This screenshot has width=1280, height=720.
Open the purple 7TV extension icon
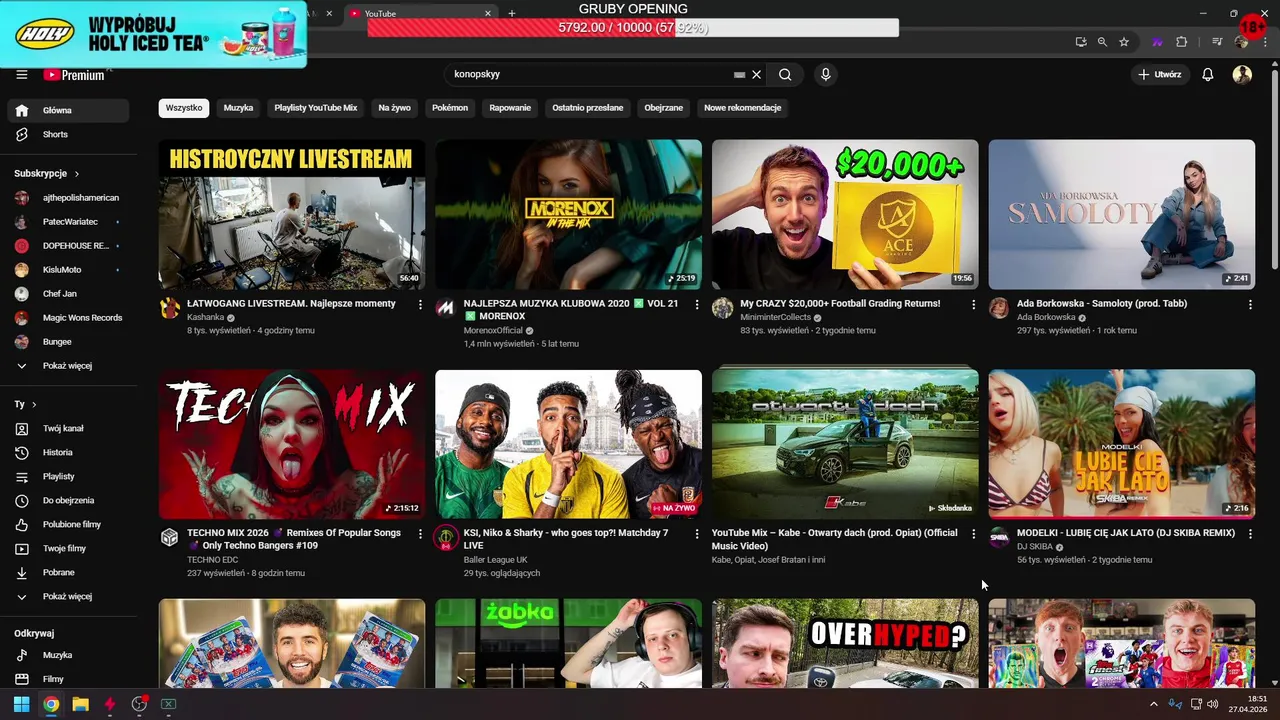click(x=1157, y=42)
